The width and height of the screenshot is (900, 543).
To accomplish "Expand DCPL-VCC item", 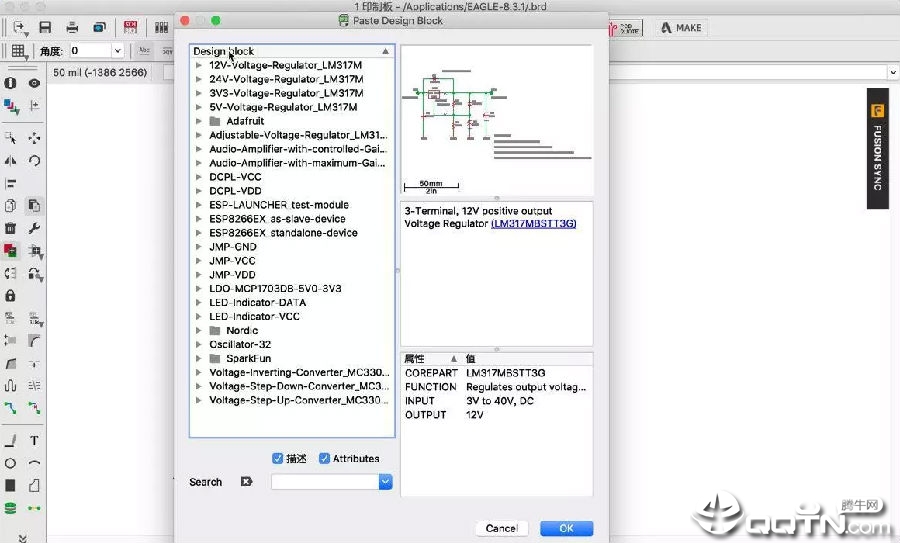I will coord(199,177).
